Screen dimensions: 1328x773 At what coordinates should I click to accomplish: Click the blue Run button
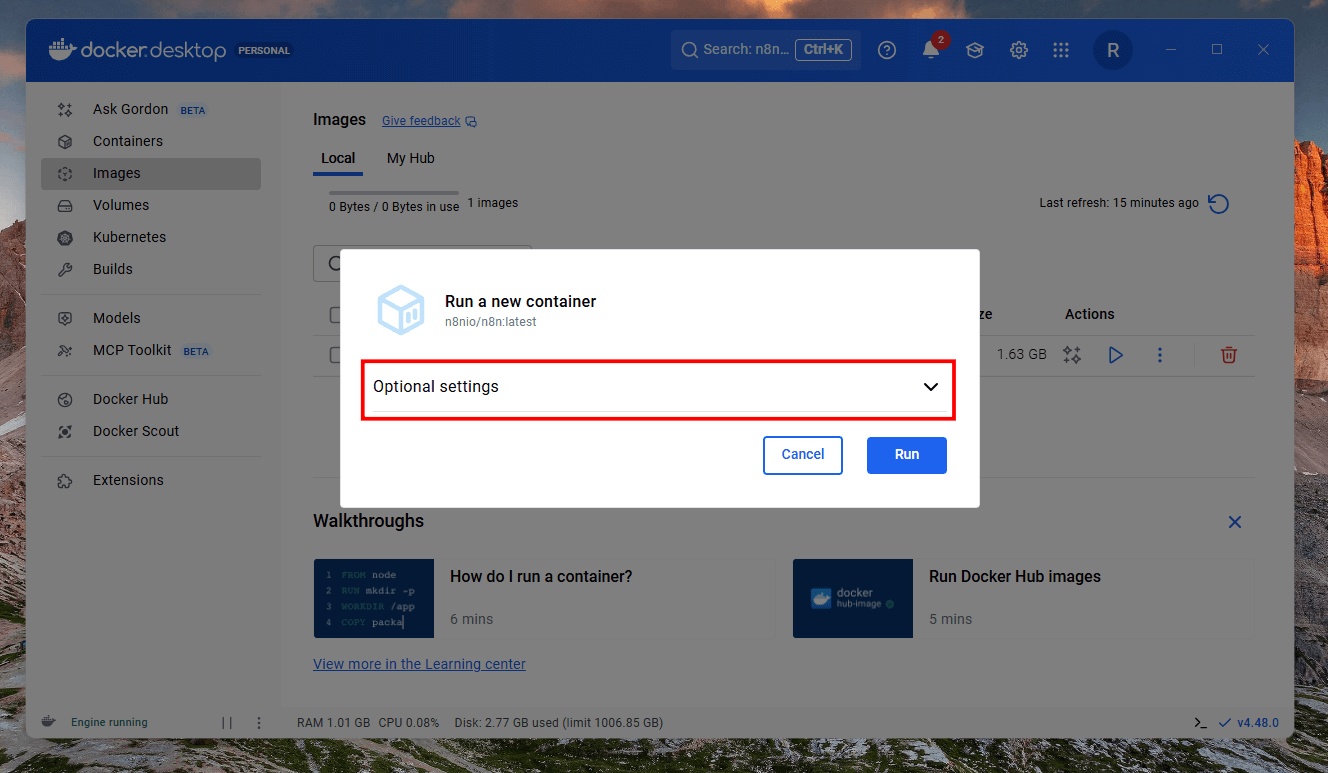907,455
